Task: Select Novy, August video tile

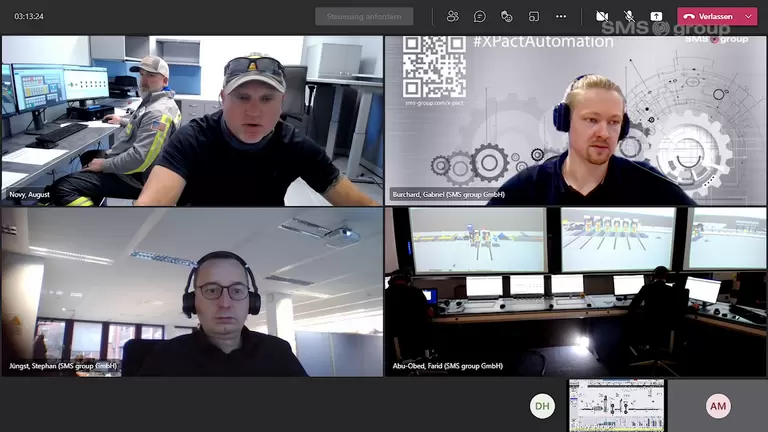Action: click(x=192, y=120)
